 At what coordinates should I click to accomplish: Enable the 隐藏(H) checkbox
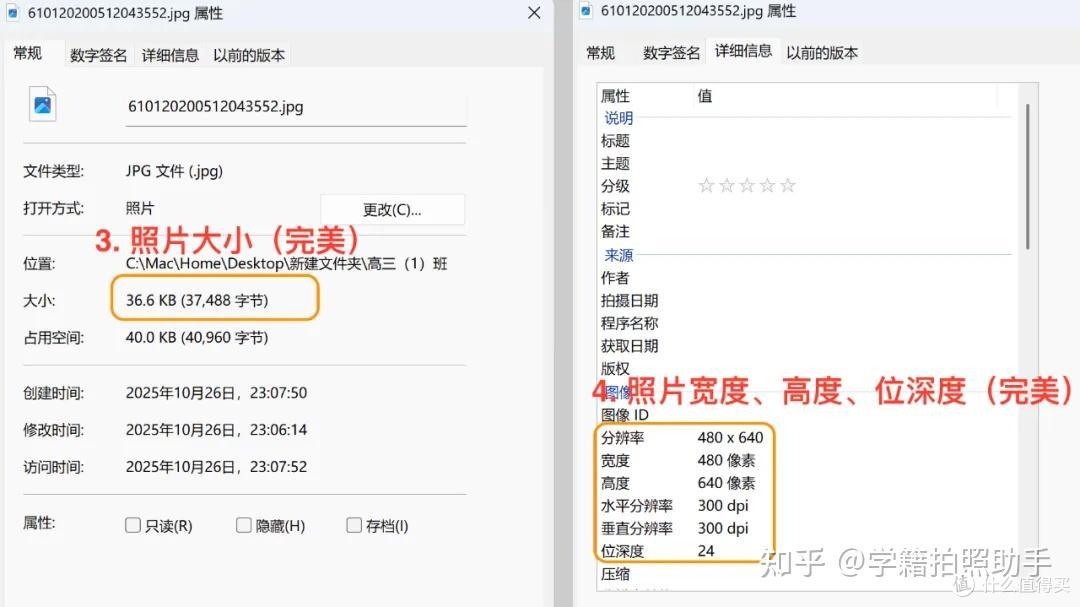(243, 525)
